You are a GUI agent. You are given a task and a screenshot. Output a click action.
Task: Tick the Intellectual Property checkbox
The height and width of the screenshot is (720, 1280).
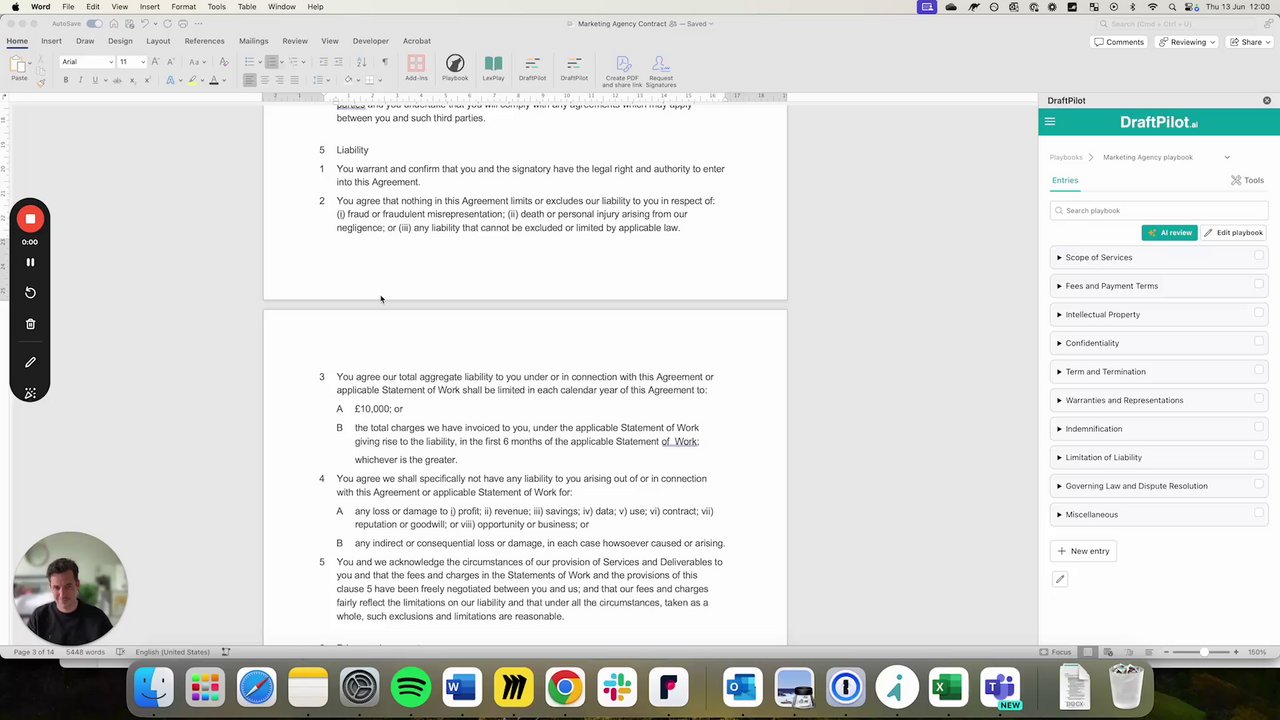pyautogui.click(x=1259, y=313)
